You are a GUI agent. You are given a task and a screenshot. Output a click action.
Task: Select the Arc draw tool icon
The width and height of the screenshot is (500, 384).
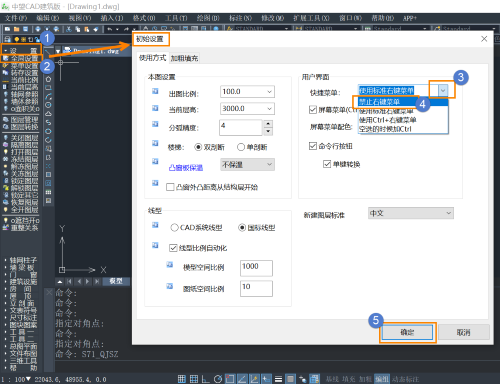point(48,97)
